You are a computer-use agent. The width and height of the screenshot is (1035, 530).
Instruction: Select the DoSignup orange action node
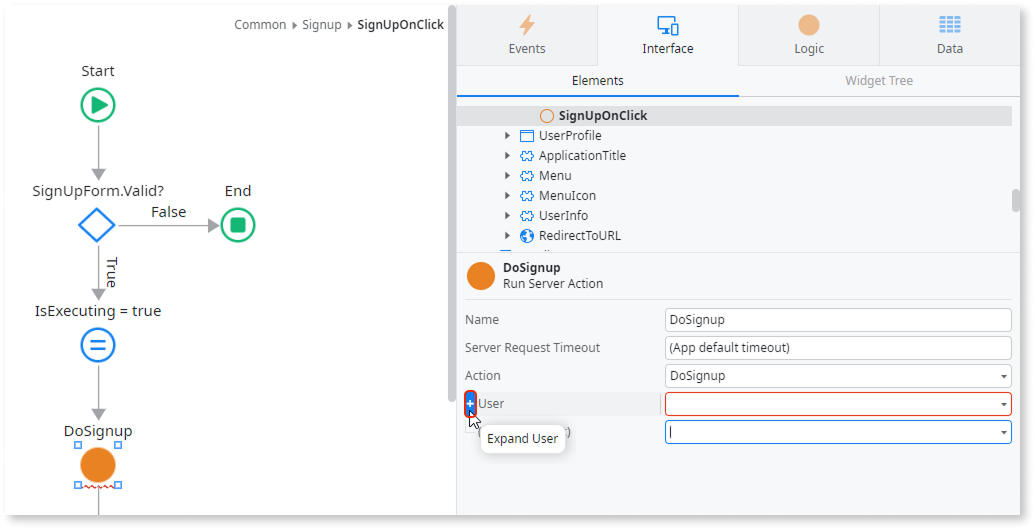click(x=98, y=465)
